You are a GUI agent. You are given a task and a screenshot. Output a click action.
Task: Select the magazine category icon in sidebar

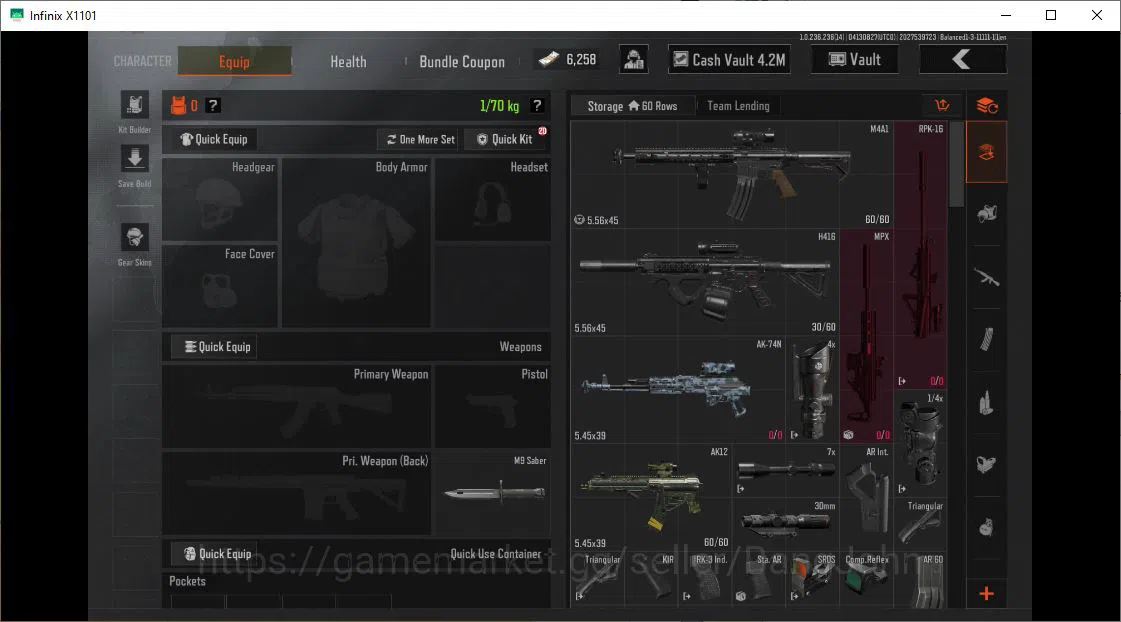[x=987, y=339]
